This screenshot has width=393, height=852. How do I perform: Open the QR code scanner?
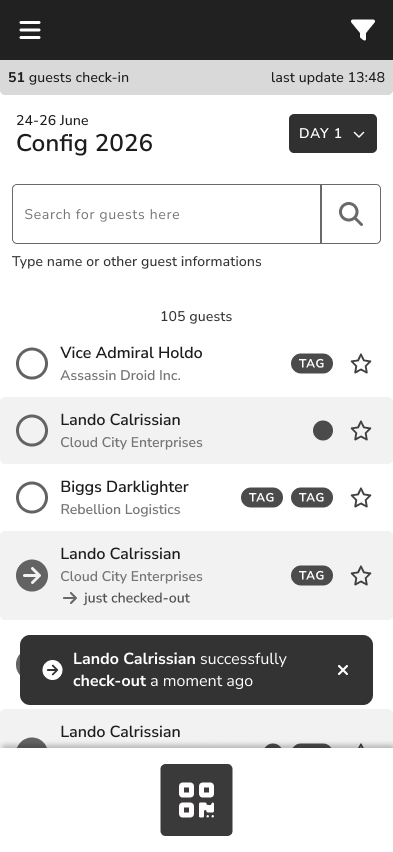(196, 800)
